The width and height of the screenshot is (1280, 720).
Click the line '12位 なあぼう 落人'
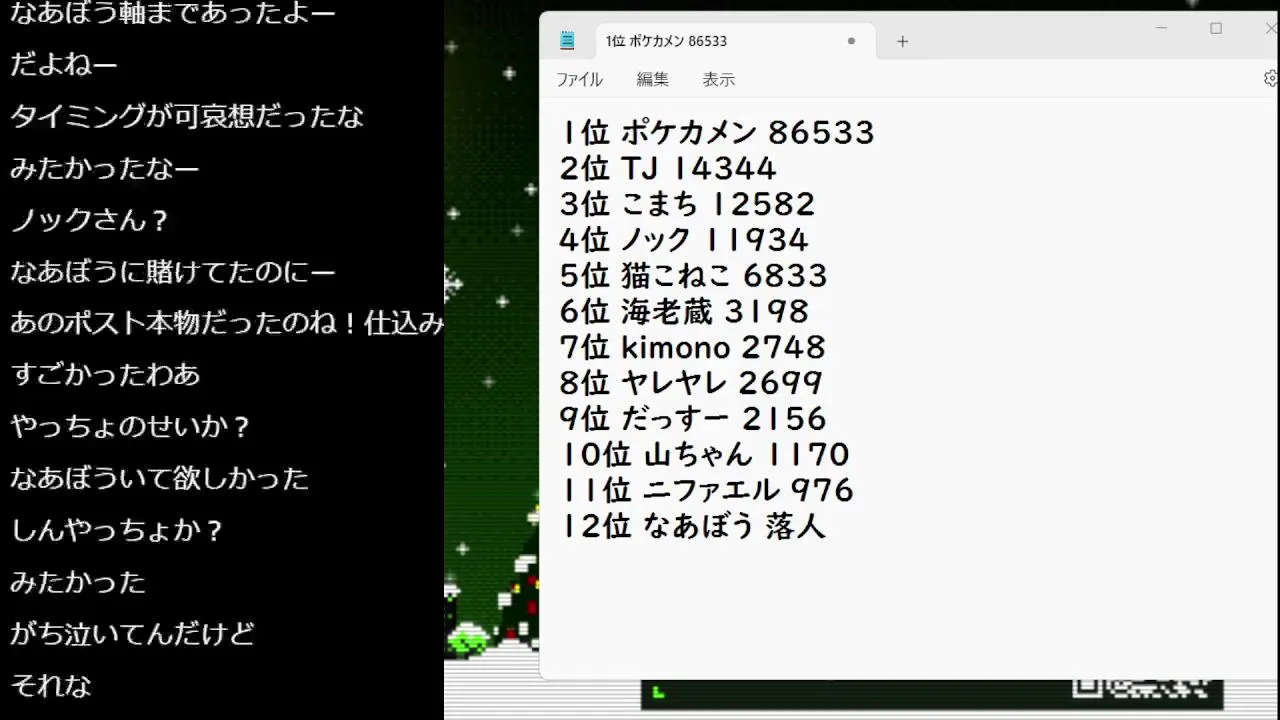point(693,526)
